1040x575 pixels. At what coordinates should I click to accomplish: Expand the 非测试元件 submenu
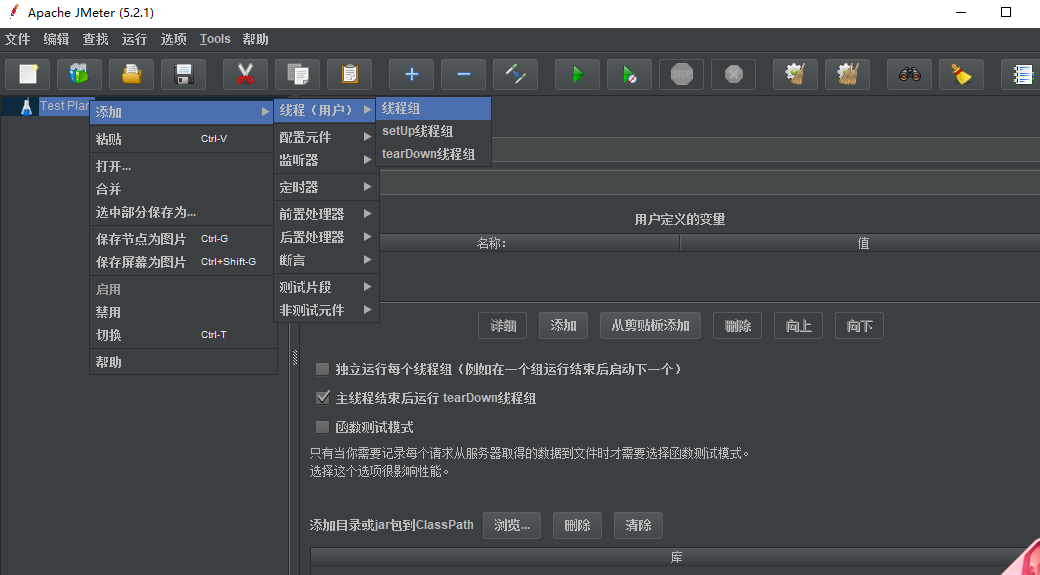click(325, 310)
